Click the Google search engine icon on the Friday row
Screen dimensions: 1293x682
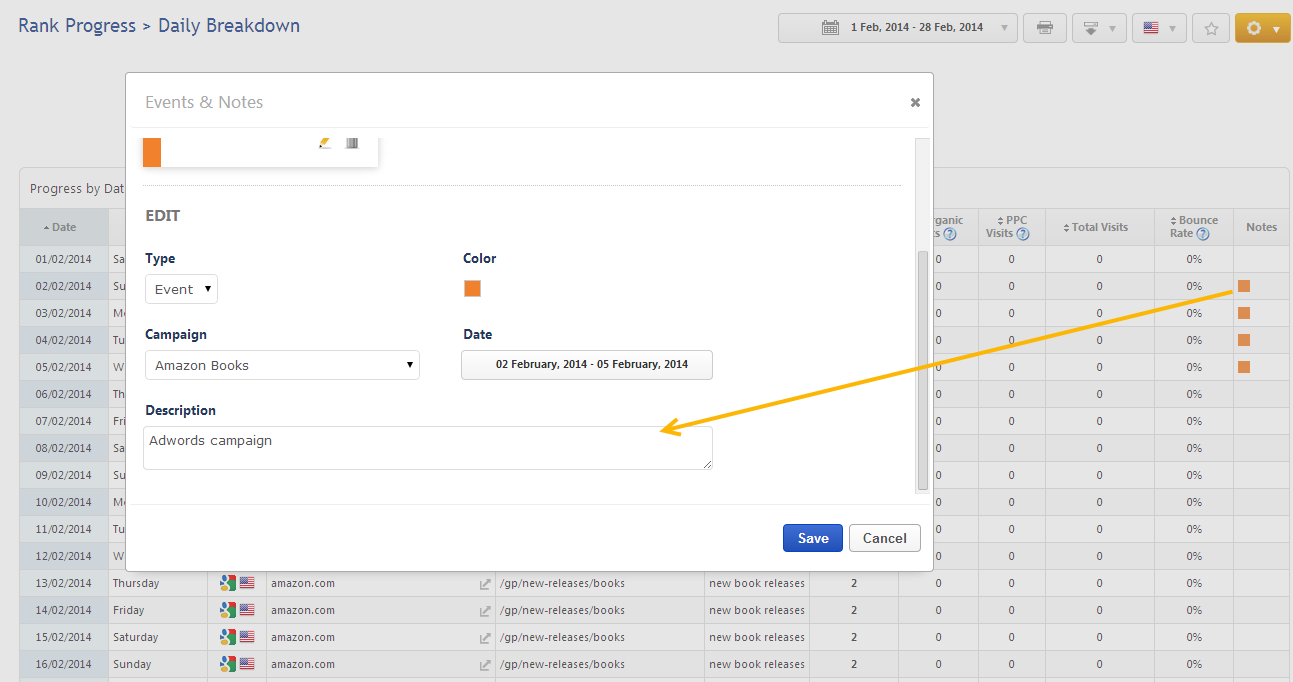pos(228,610)
